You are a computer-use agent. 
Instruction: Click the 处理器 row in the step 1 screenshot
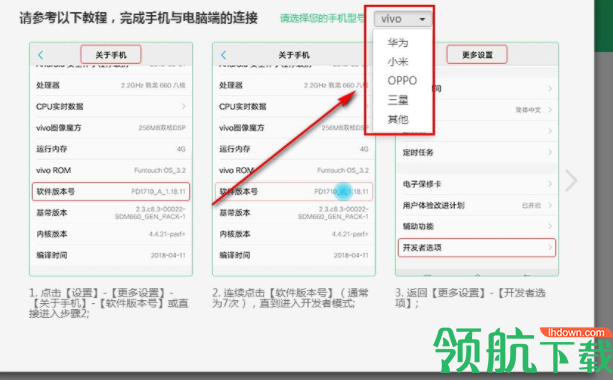tap(111, 85)
